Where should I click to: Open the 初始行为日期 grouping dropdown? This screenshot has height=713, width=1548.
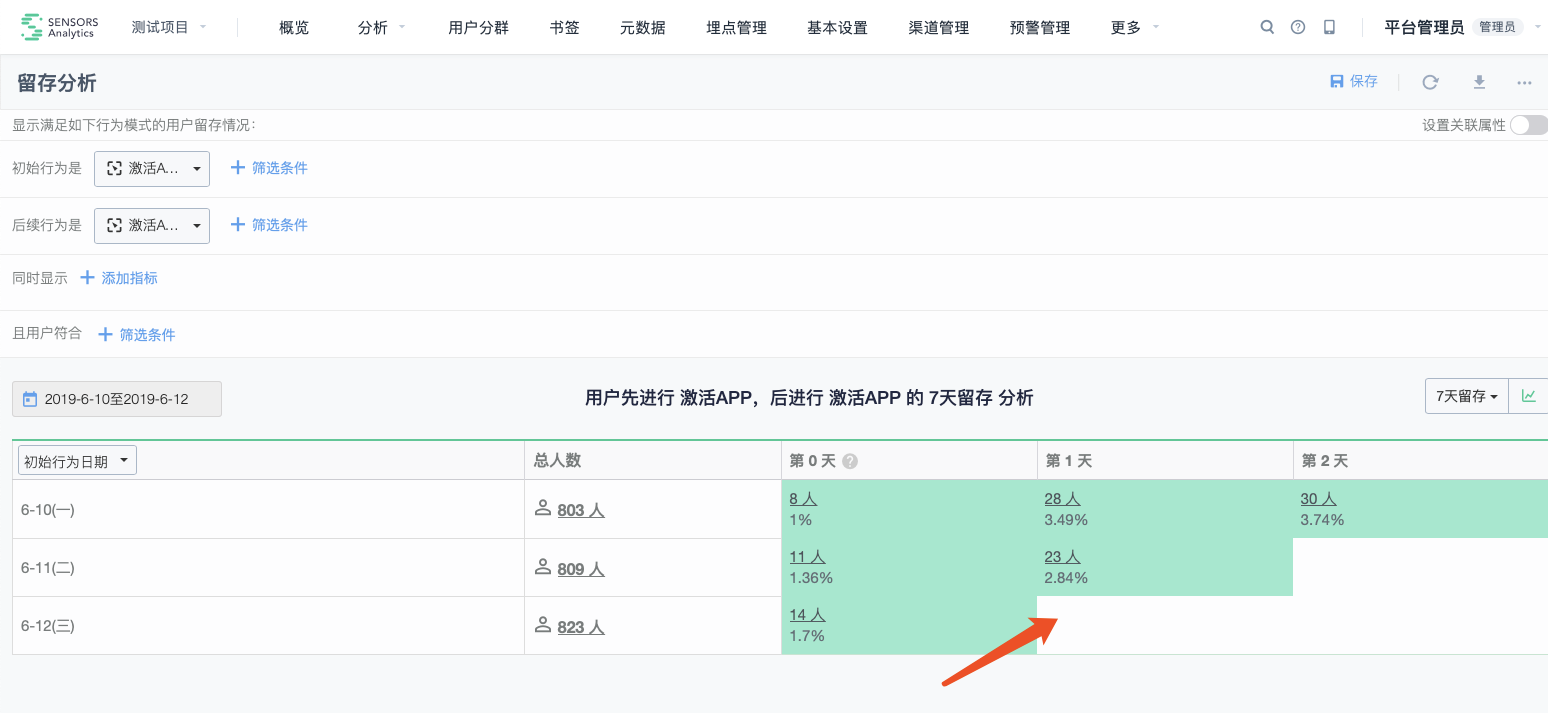click(x=77, y=461)
